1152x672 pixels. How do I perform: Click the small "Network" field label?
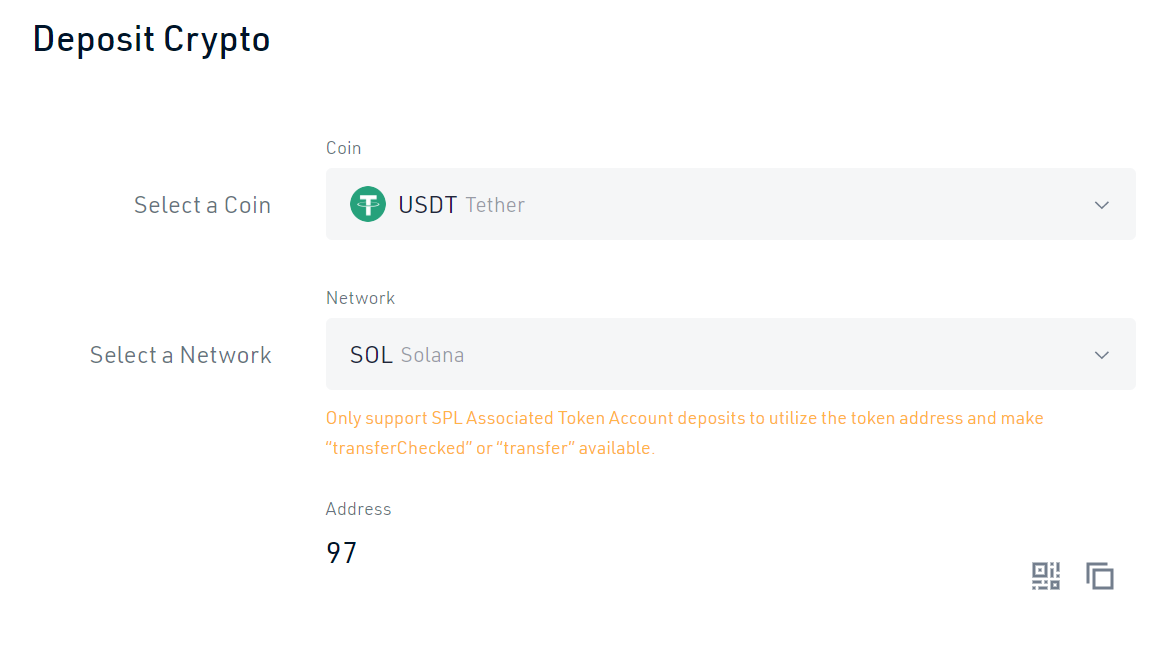[360, 298]
